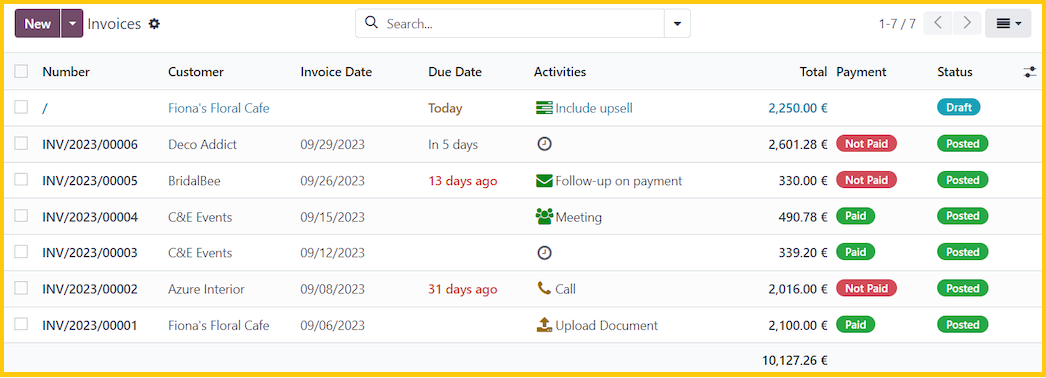Click Not Paid badge for Deco Addict
The height and width of the screenshot is (378, 1046).
pyautogui.click(x=867, y=143)
